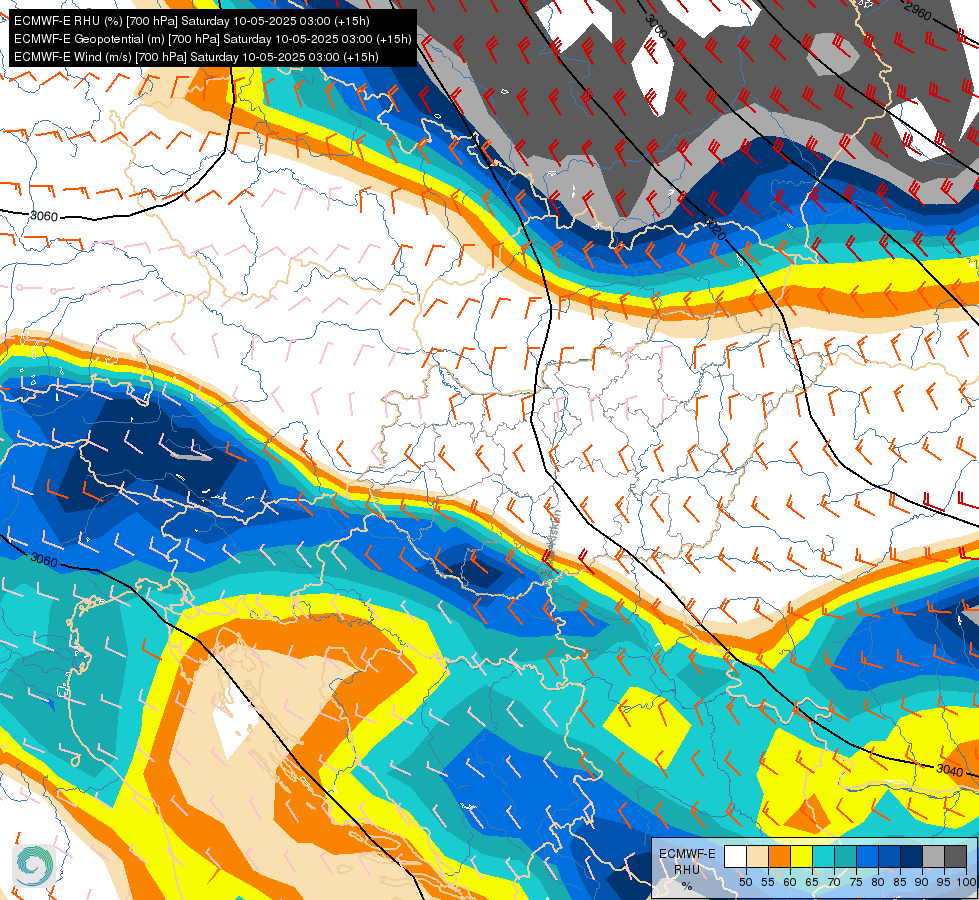Click the swirl logo icon in the bottom corner
The height and width of the screenshot is (900, 979).
(x=34, y=866)
